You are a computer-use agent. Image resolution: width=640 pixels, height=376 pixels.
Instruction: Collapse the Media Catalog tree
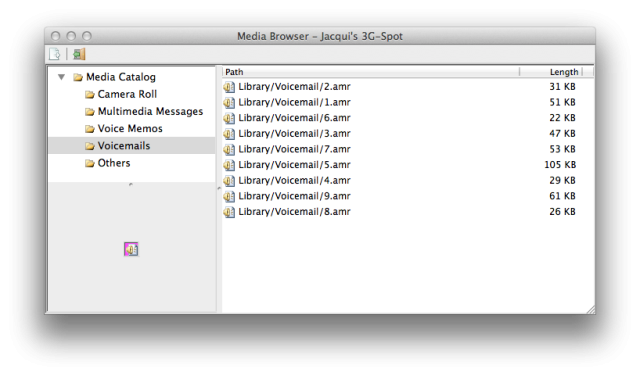(61, 77)
